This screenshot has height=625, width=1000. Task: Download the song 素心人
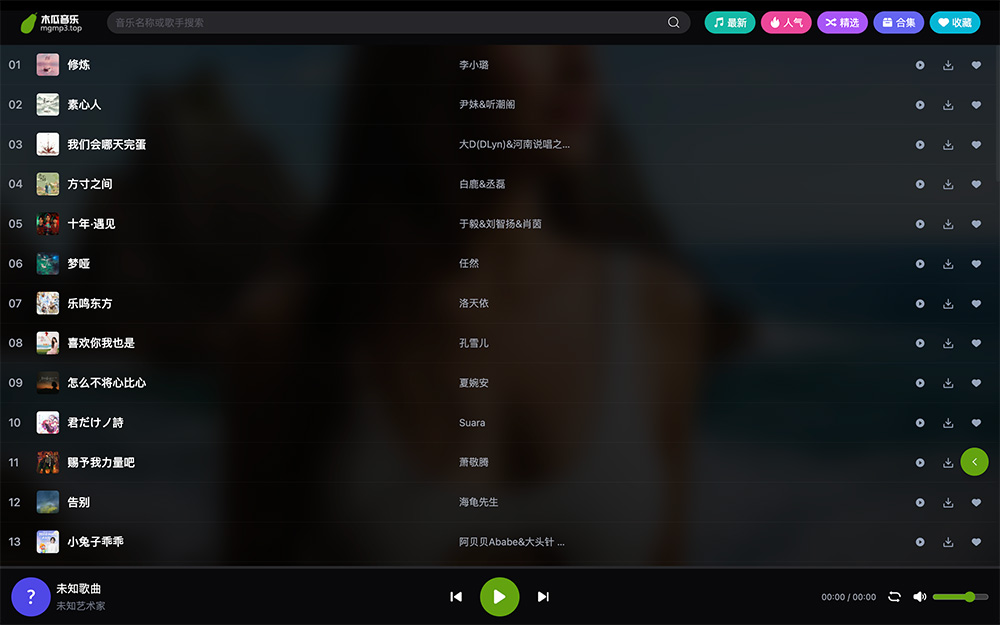(x=948, y=105)
